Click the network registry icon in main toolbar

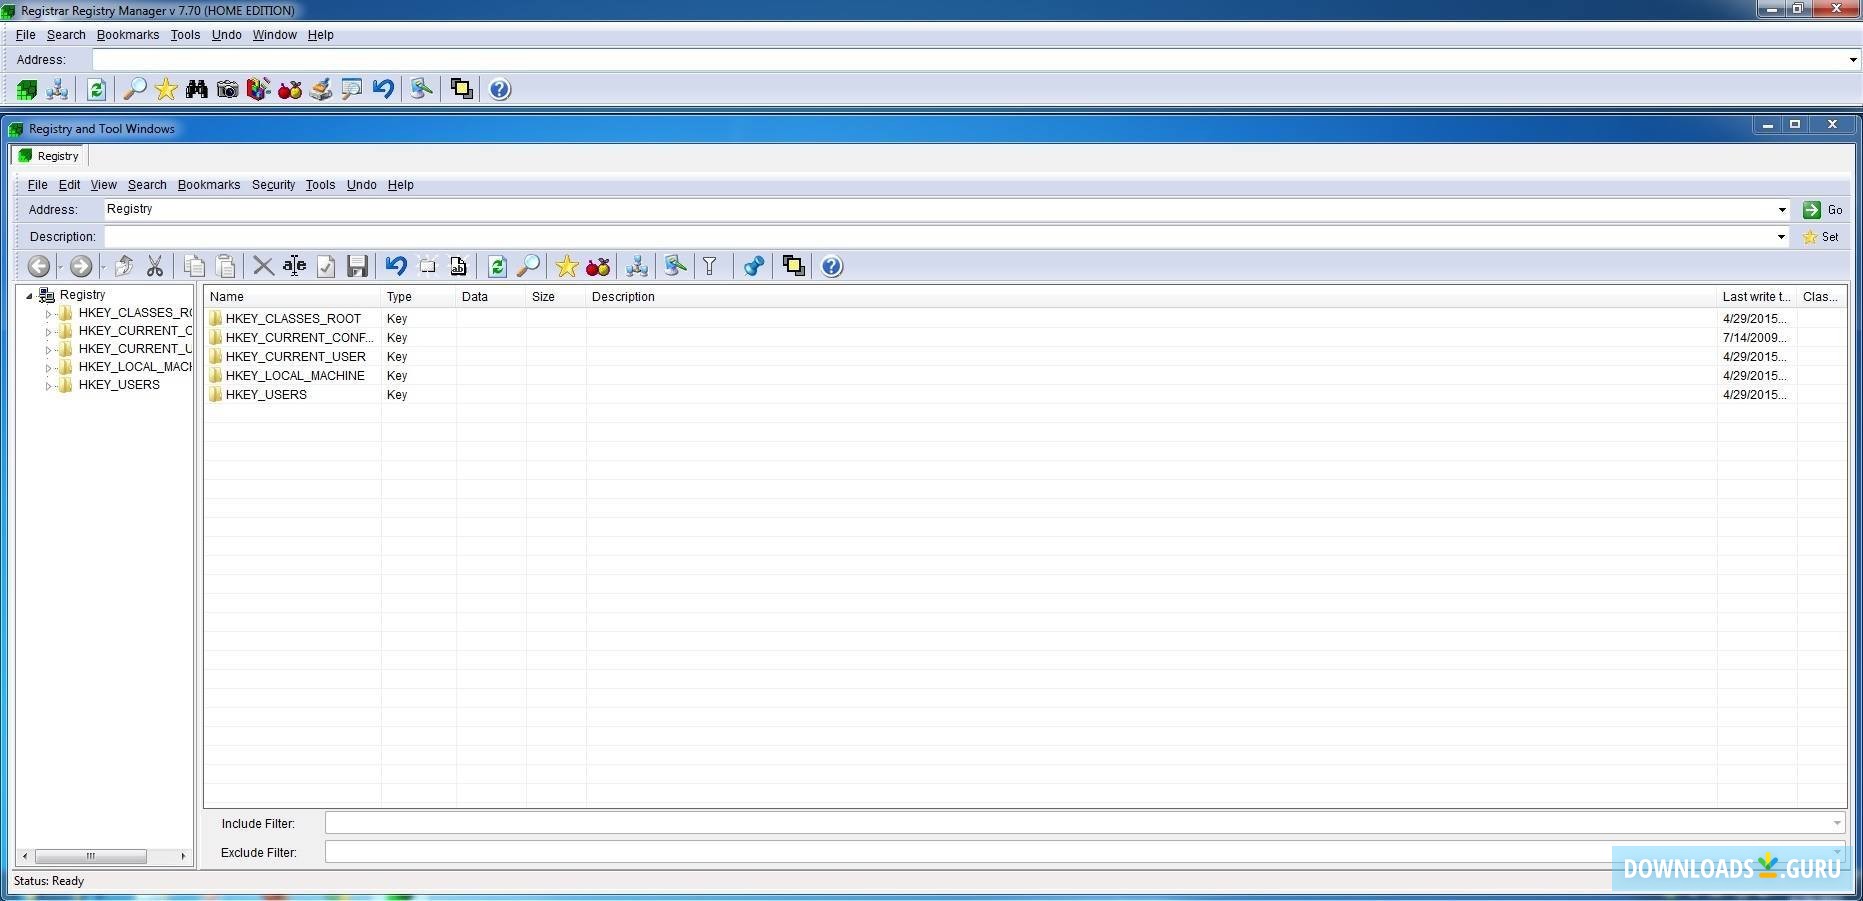click(x=57, y=90)
